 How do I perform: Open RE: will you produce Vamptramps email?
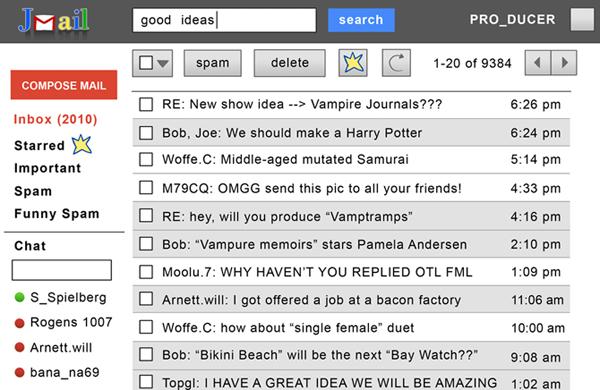point(351,216)
